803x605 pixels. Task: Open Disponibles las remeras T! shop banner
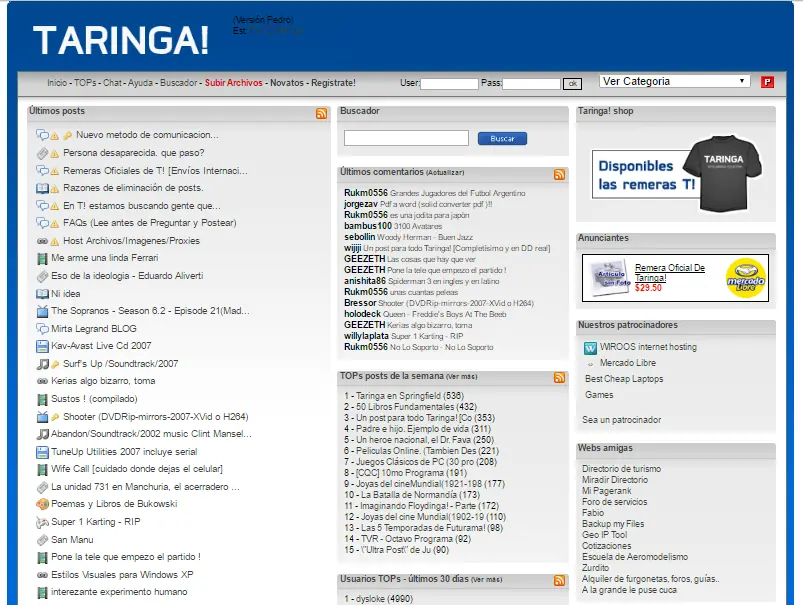pos(676,173)
